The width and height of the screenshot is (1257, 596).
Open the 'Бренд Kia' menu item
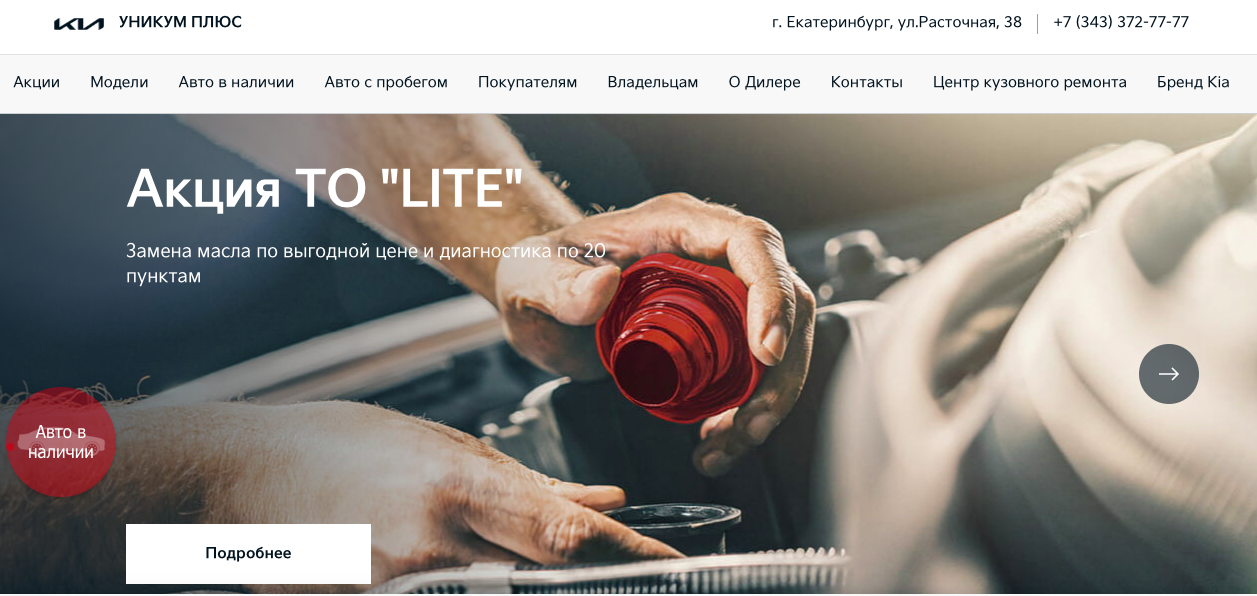1193,82
